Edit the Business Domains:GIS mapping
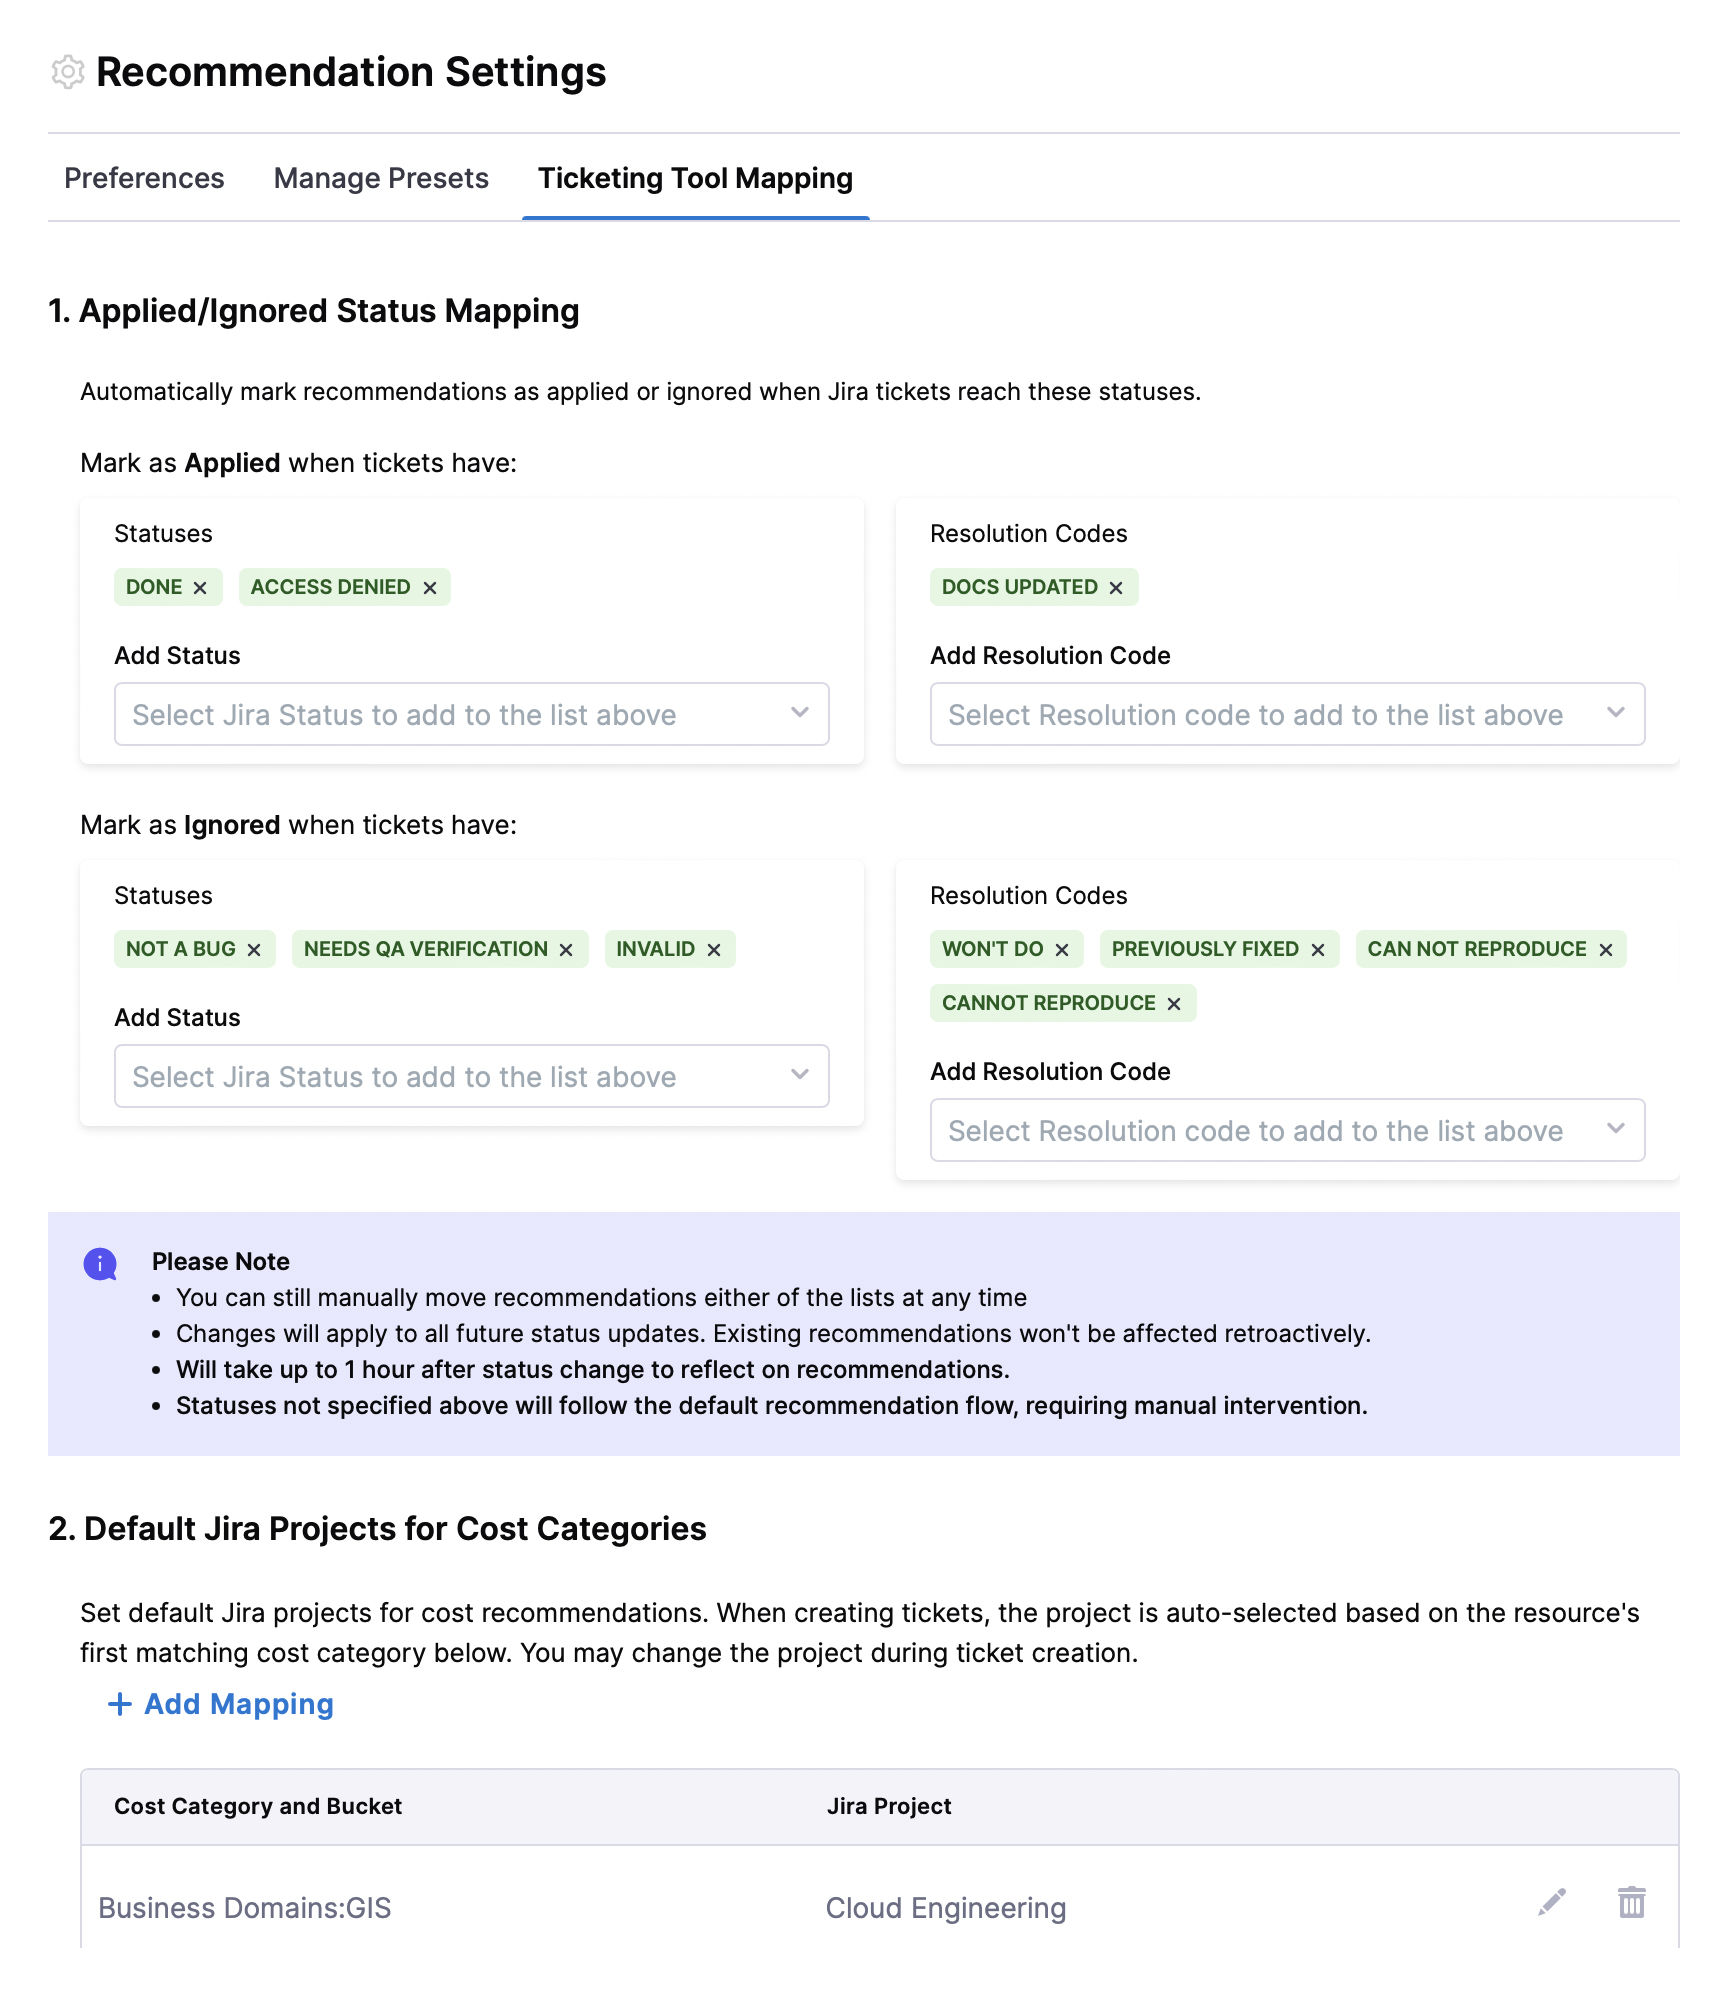The height and width of the screenshot is (1996, 1728). click(x=1552, y=1902)
